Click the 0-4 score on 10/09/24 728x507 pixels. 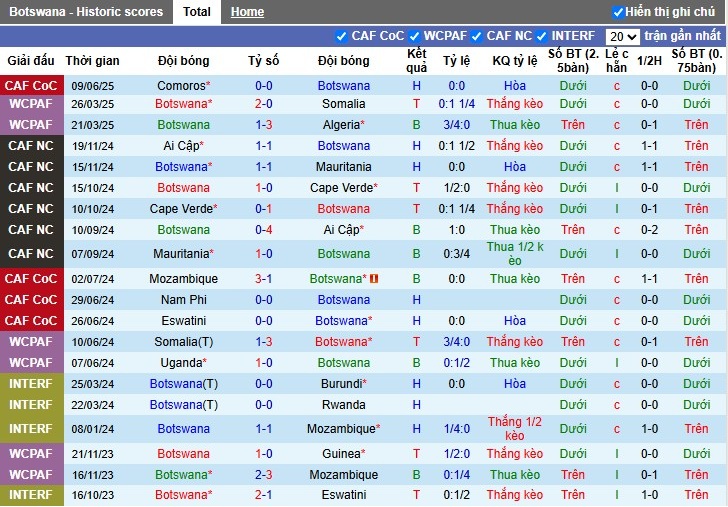click(x=264, y=229)
